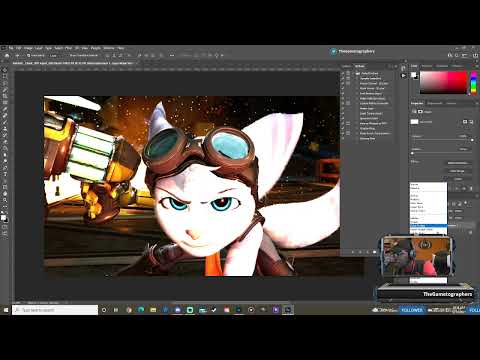This screenshot has width=480, height=360.
Task: Open the Window menu
Action: click(x=109, y=48)
